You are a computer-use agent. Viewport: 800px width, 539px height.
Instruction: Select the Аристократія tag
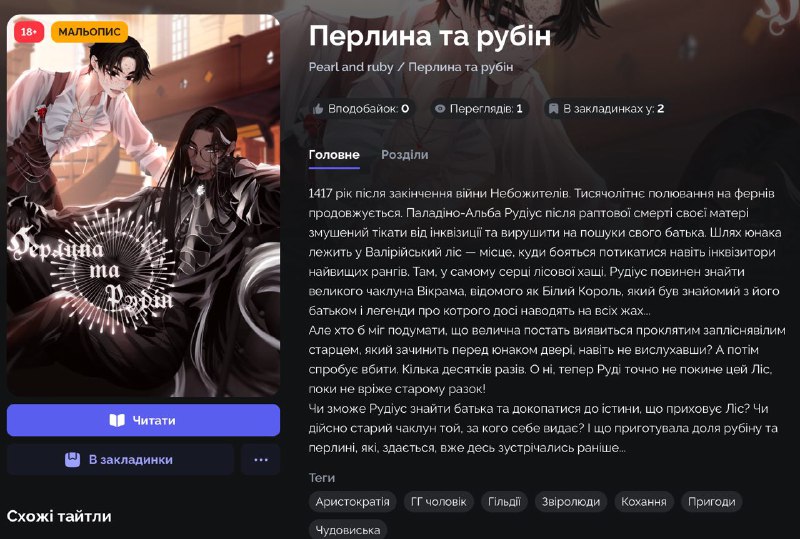point(353,502)
